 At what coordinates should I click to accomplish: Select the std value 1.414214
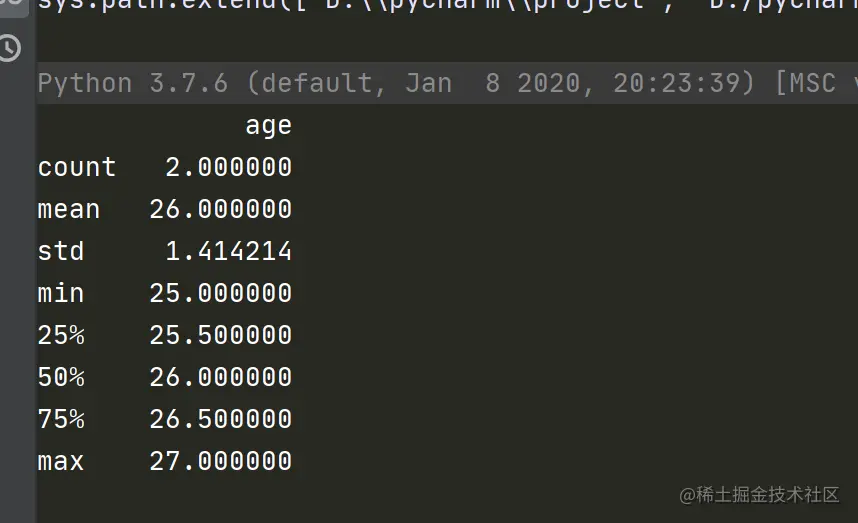click(229, 251)
